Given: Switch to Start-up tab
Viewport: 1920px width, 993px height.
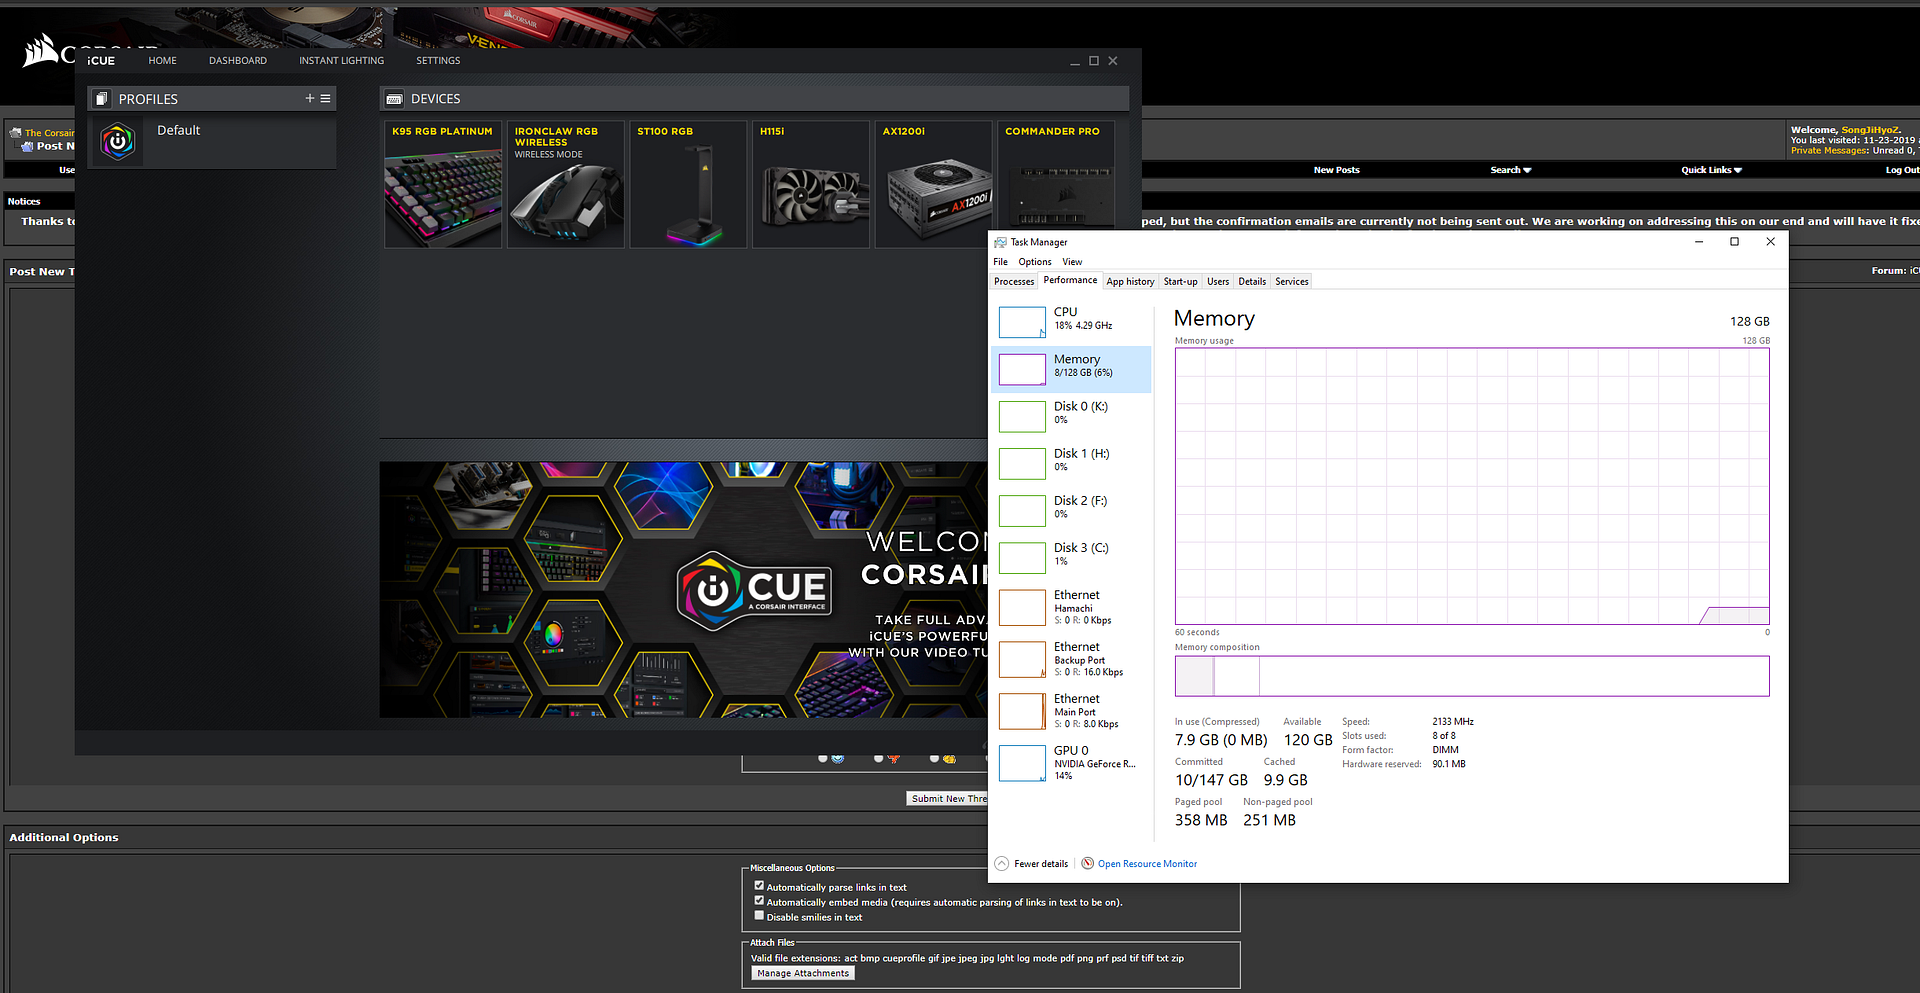Looking at the screenshot, I should 1180,282.
